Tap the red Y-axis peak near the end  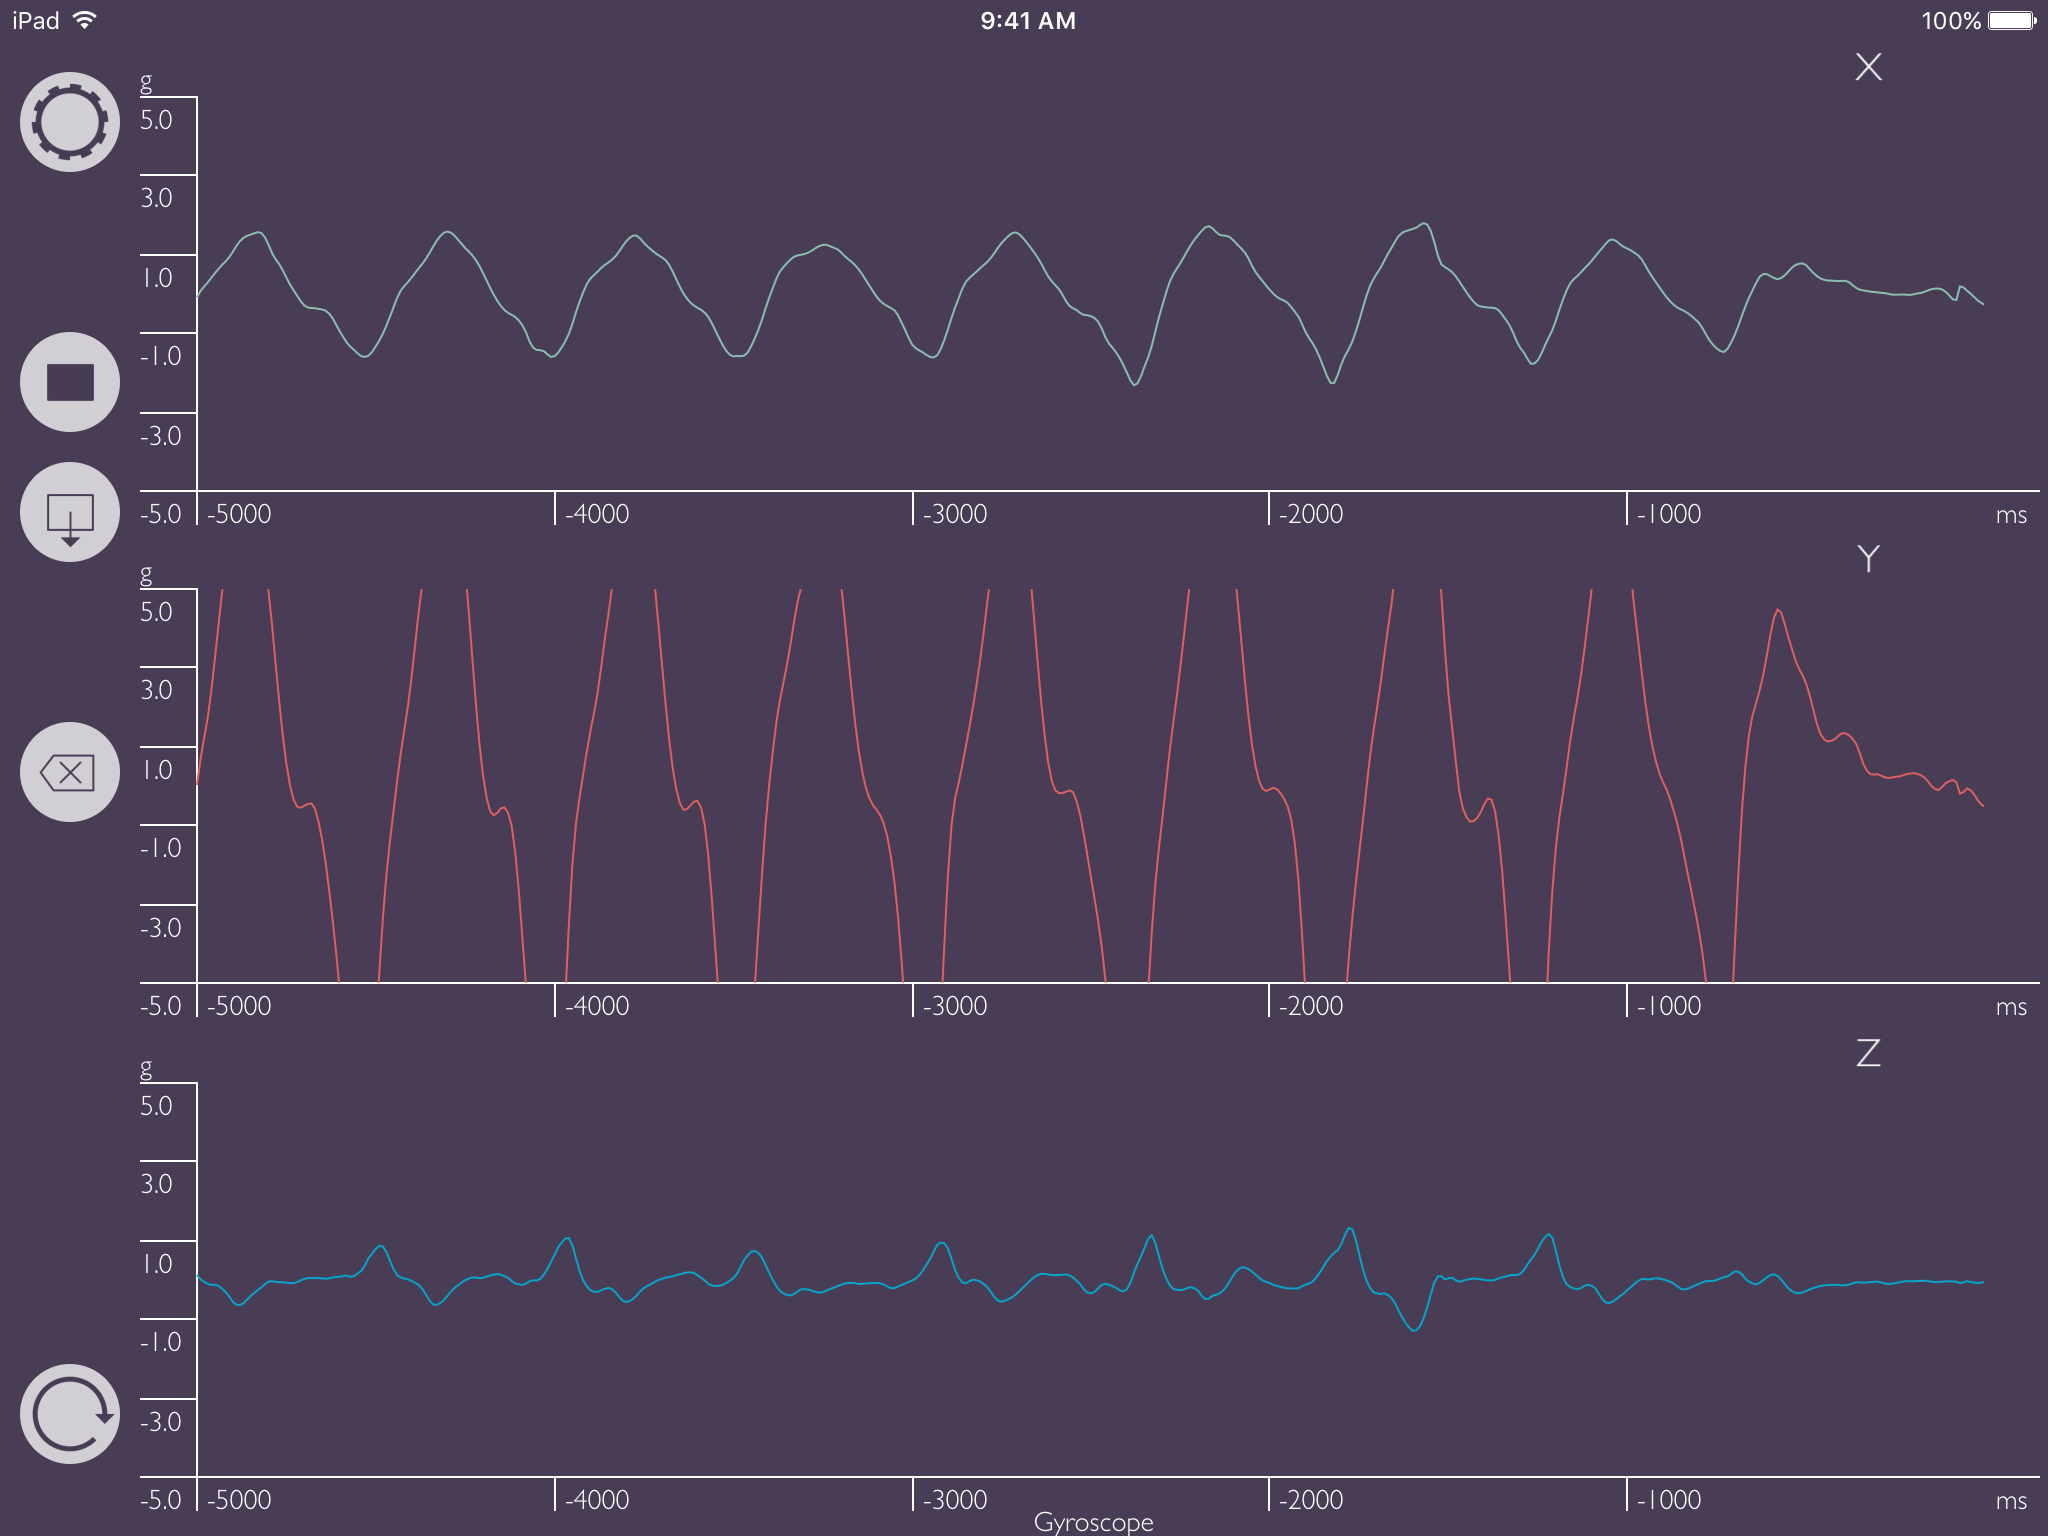point(1777,611)
